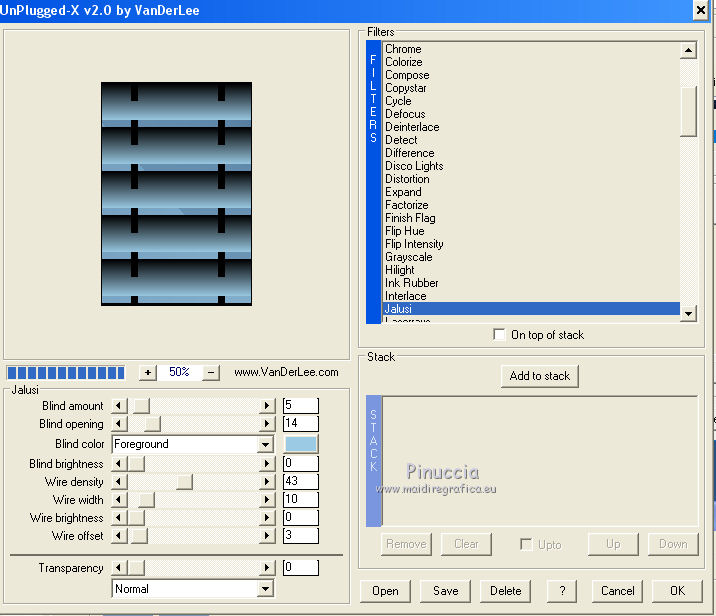
Task: Click the Blind amount value field
Action: tap(300, 405)
